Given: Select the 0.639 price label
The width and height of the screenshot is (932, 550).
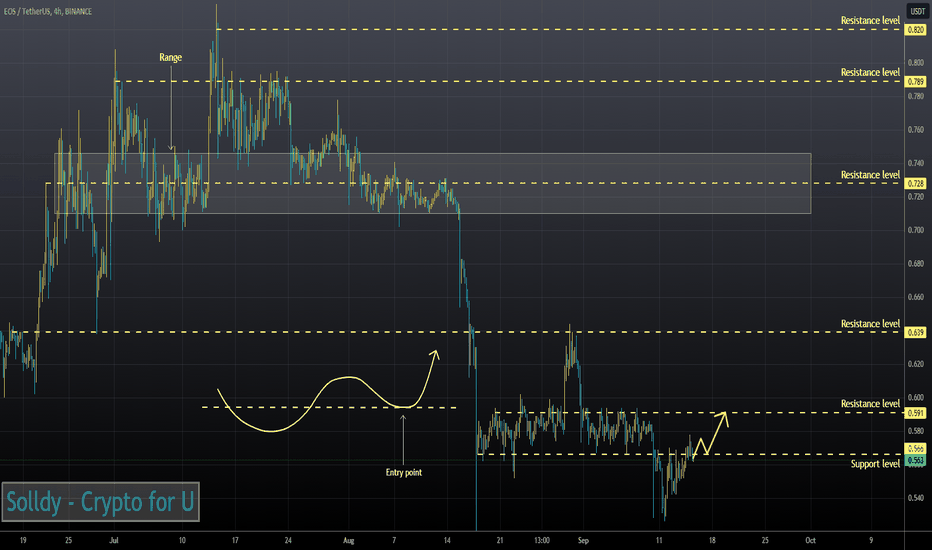Looking at the screenshot, I should [x=916, y=332].
